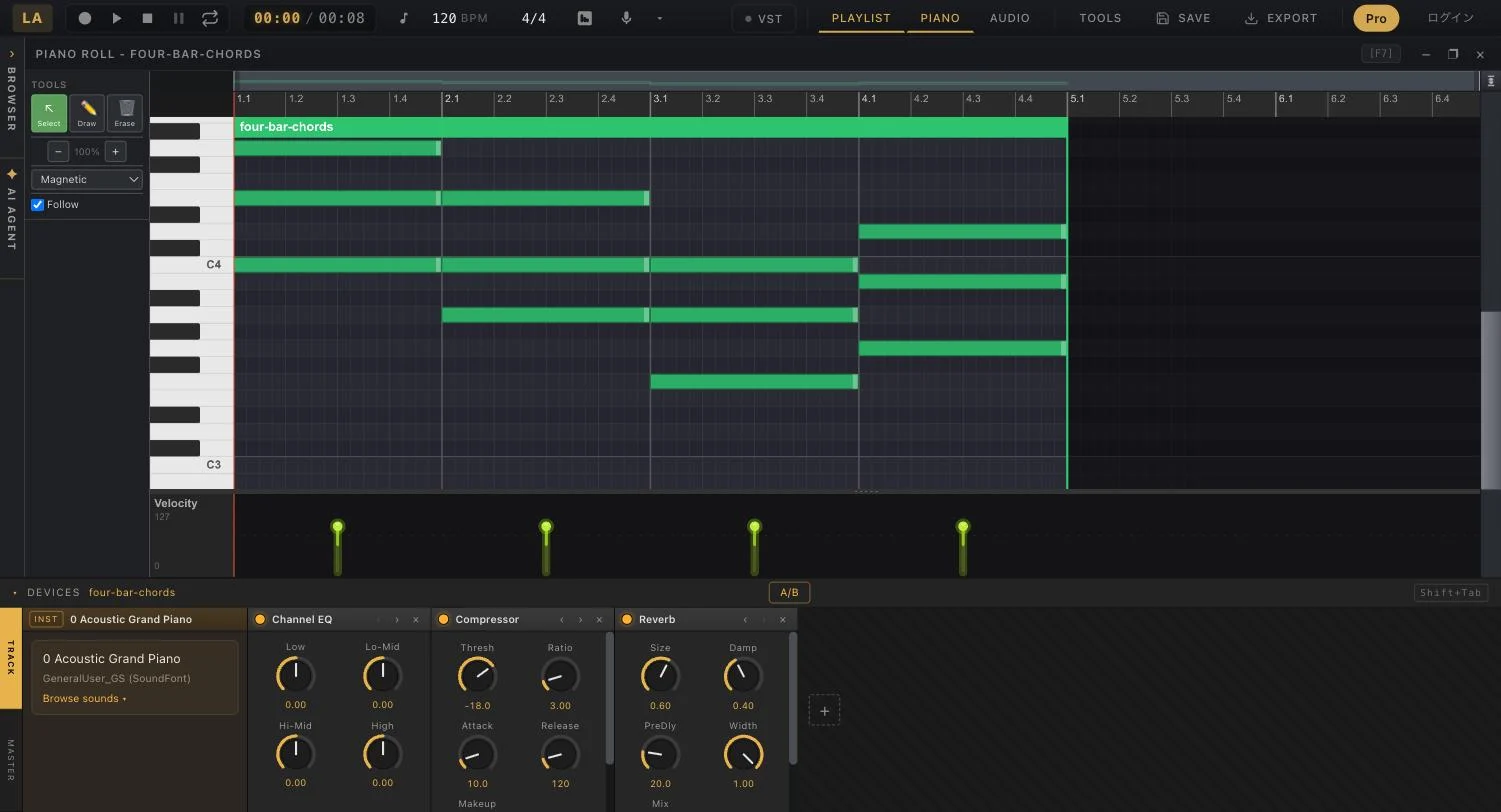Move Compressor right with arrow
The height and width of the screenshot is (812, 1501).
coord(580,620)
